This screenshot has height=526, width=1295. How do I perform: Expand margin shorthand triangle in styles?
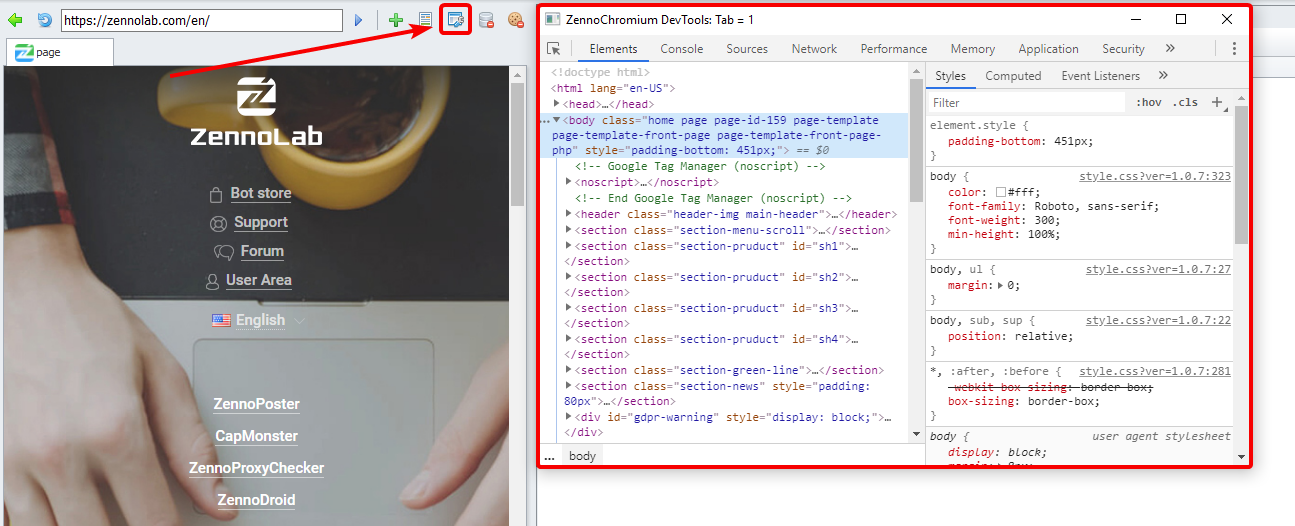point(1002,286)
